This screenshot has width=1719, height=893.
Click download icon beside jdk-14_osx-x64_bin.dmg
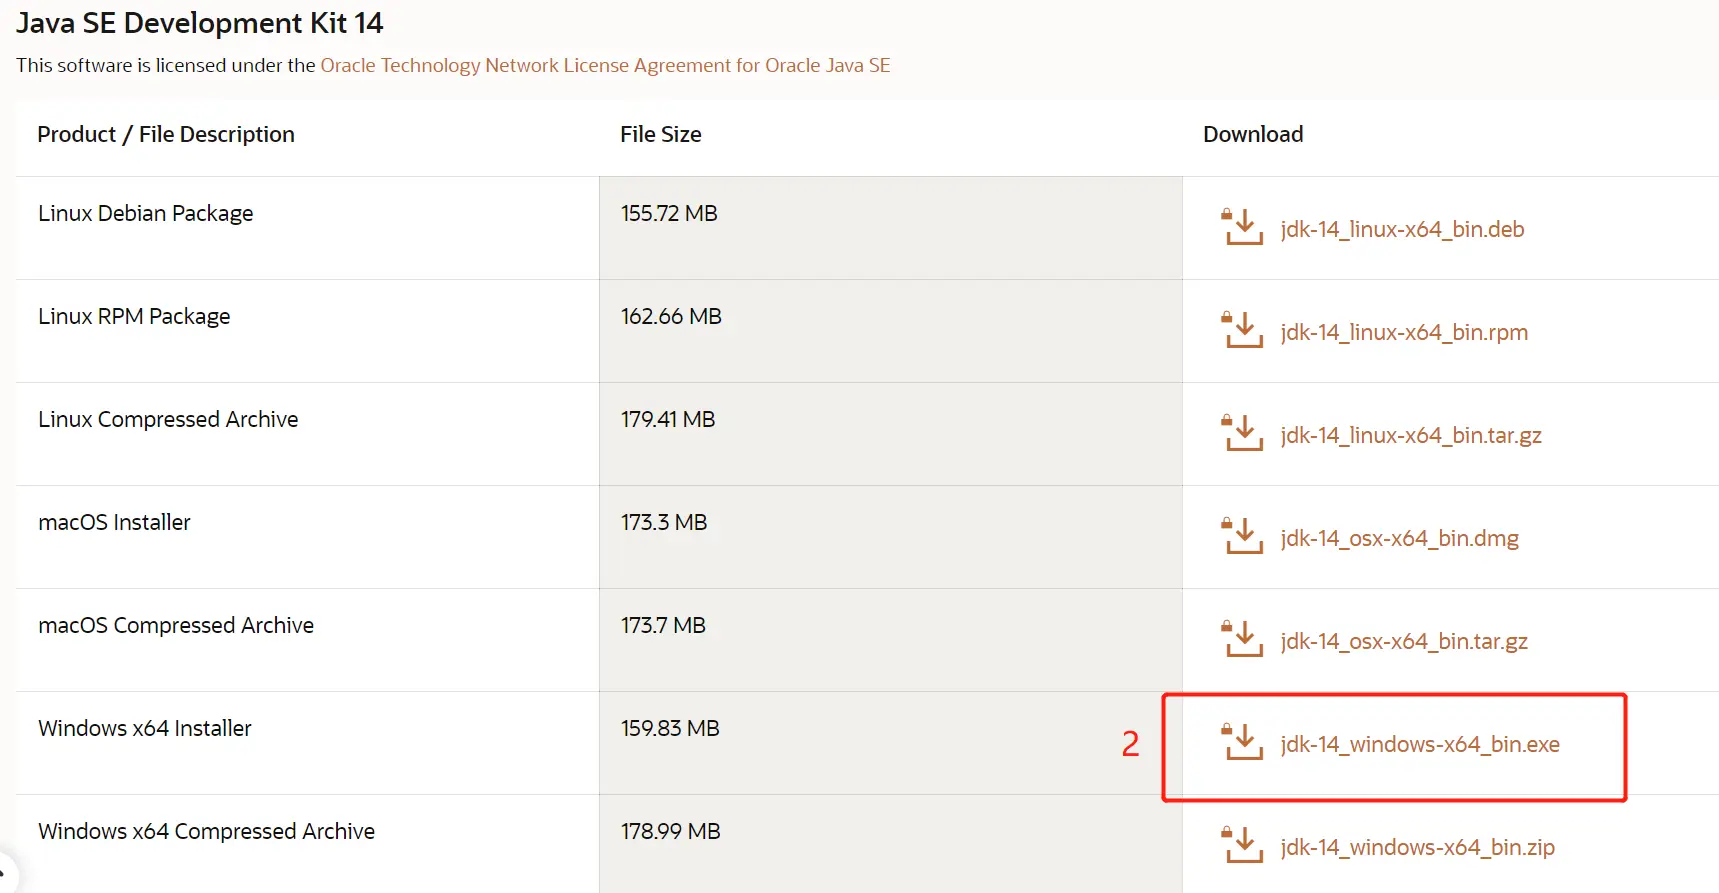click(x=1242, y=536)
